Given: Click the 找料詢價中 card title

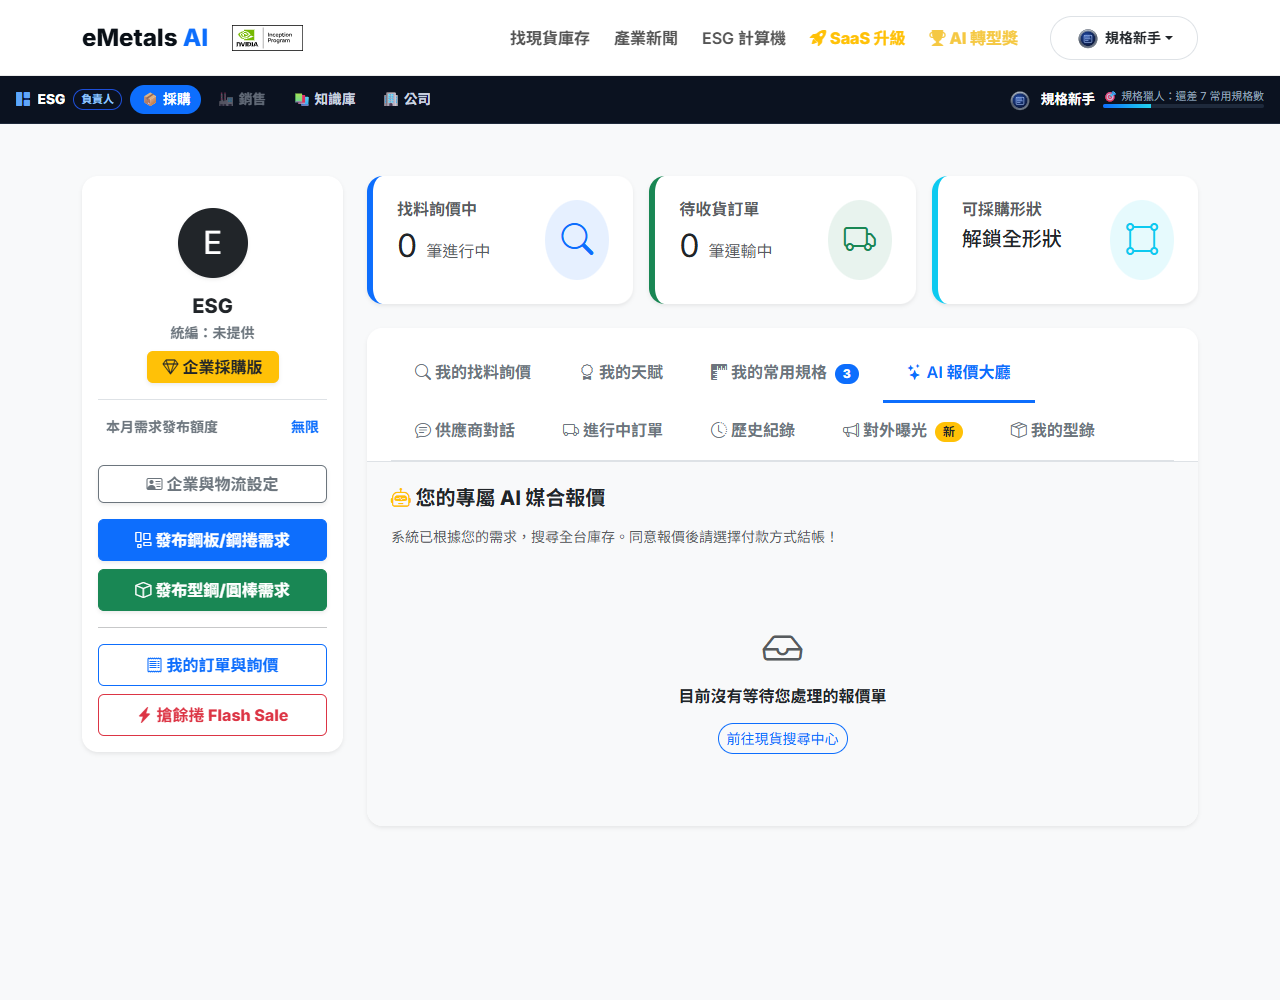Looking at the screenshot, I should pyautogui.click(x=437, y=209).
